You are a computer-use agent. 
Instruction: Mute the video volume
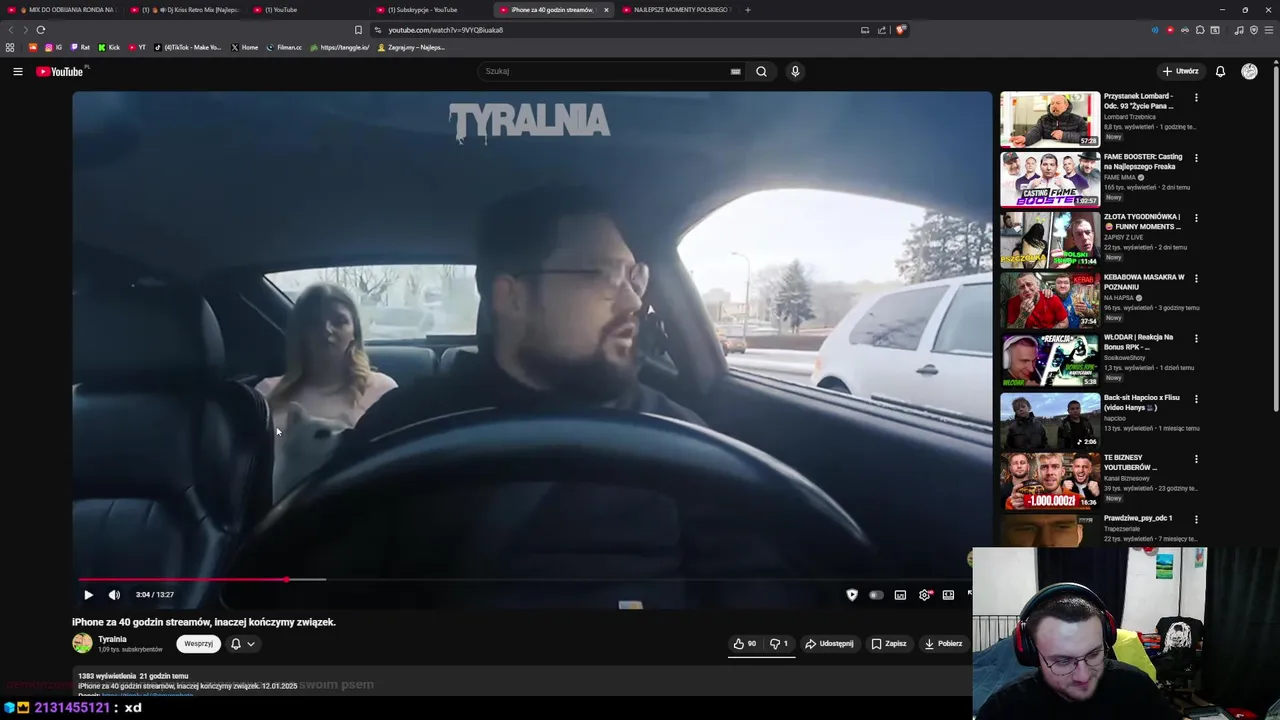coord(114,595)
